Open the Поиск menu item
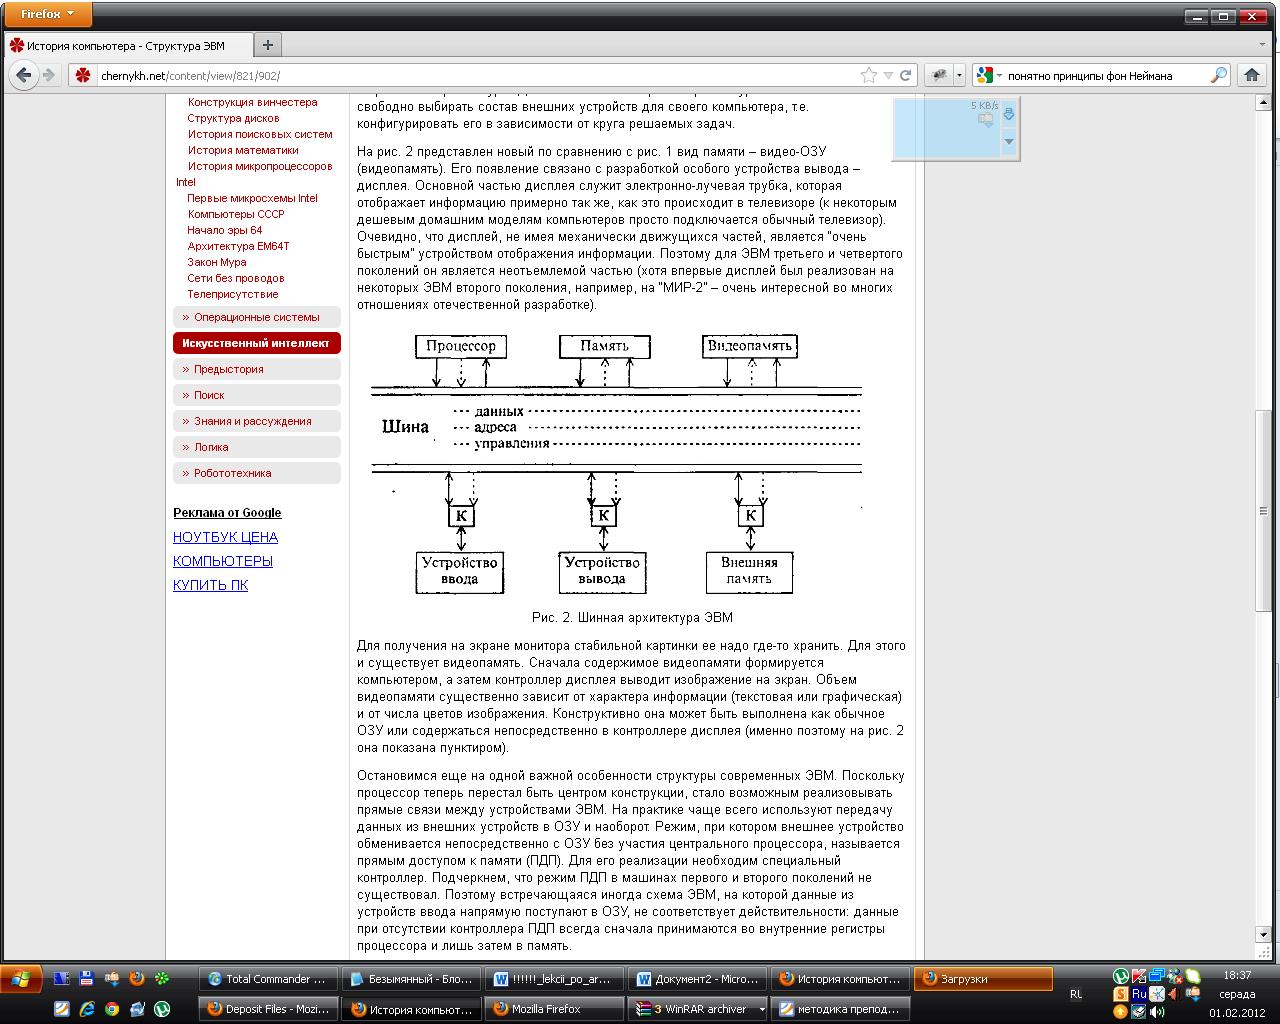Viewport: 1280px width, 1024px height. [257, 395]
